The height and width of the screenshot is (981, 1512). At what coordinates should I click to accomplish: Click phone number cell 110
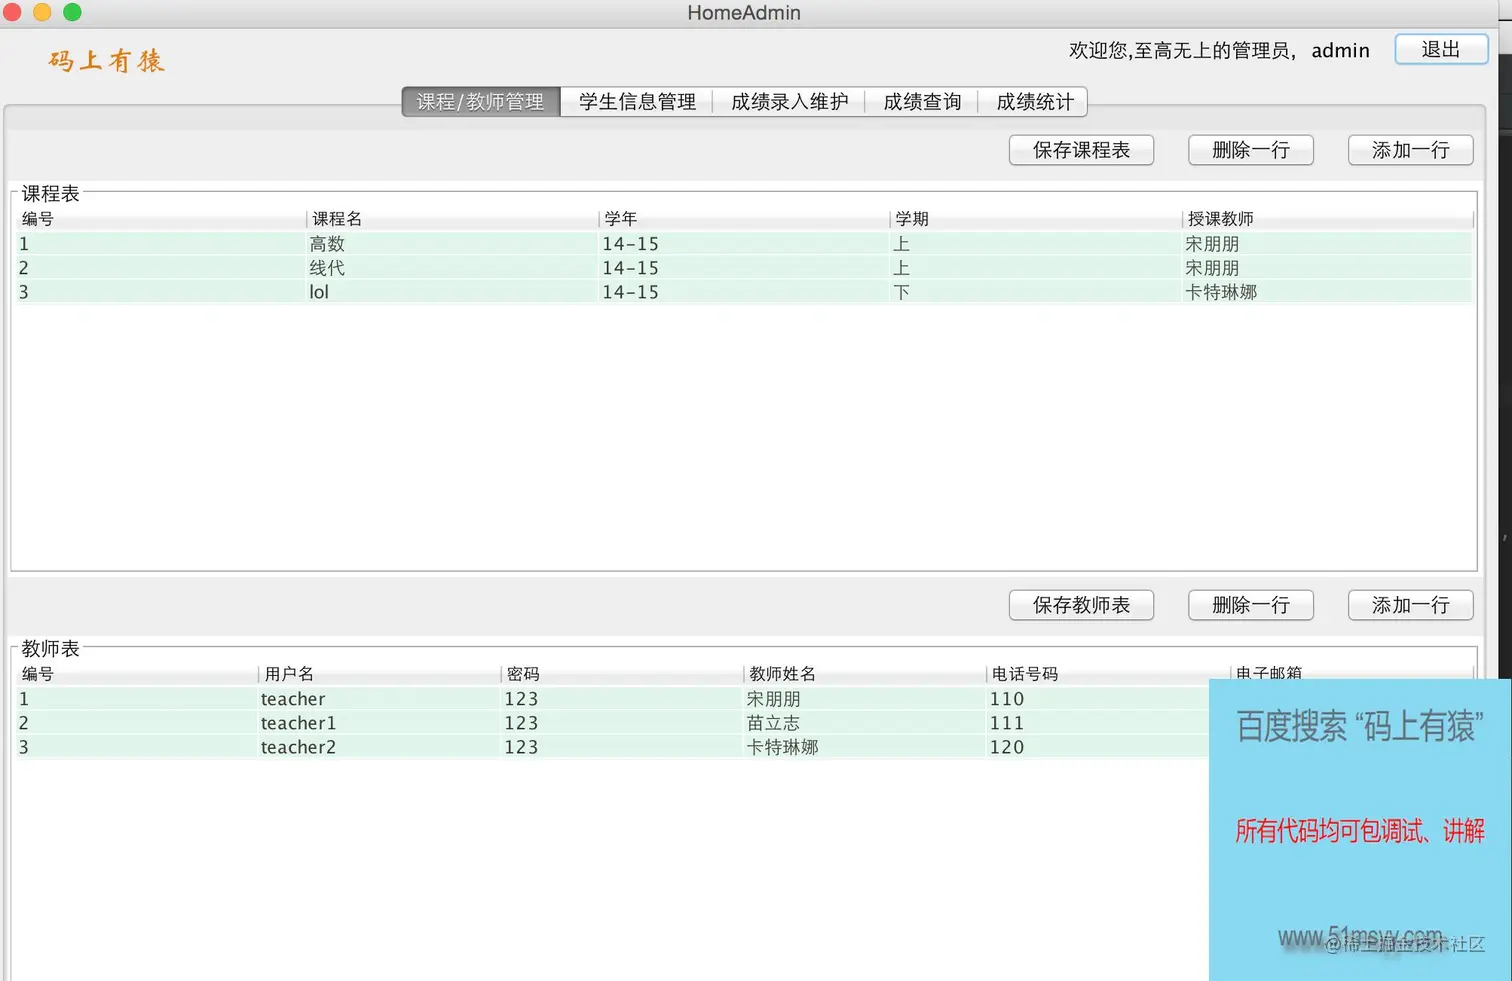tap(1098, 699)
